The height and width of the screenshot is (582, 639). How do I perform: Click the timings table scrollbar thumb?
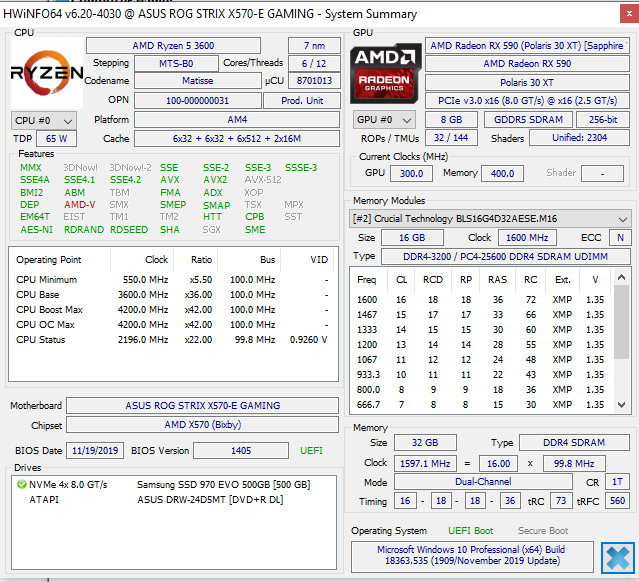point(621,322)
